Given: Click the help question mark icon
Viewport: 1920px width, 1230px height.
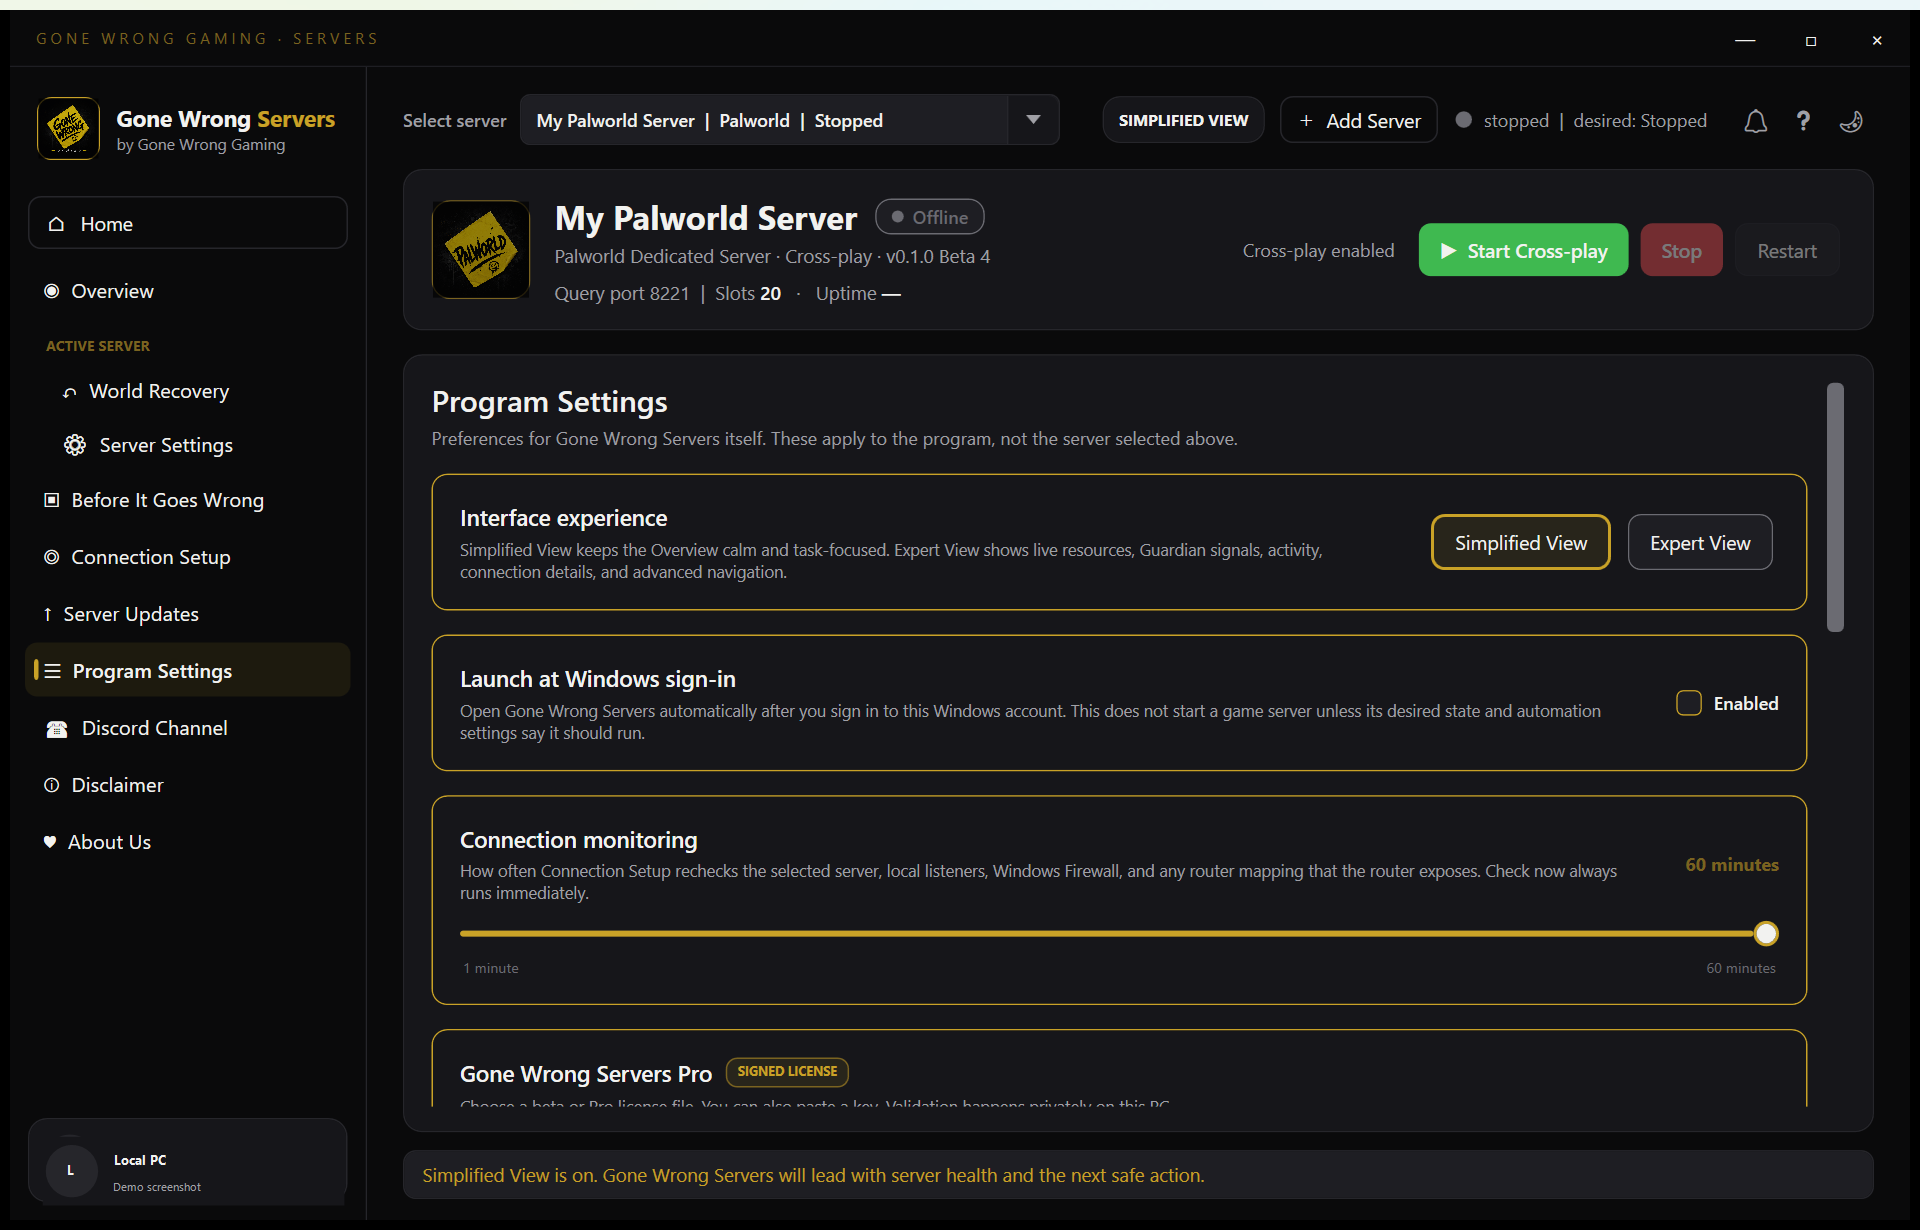Looking at the screenshot, I should 1803,121.
